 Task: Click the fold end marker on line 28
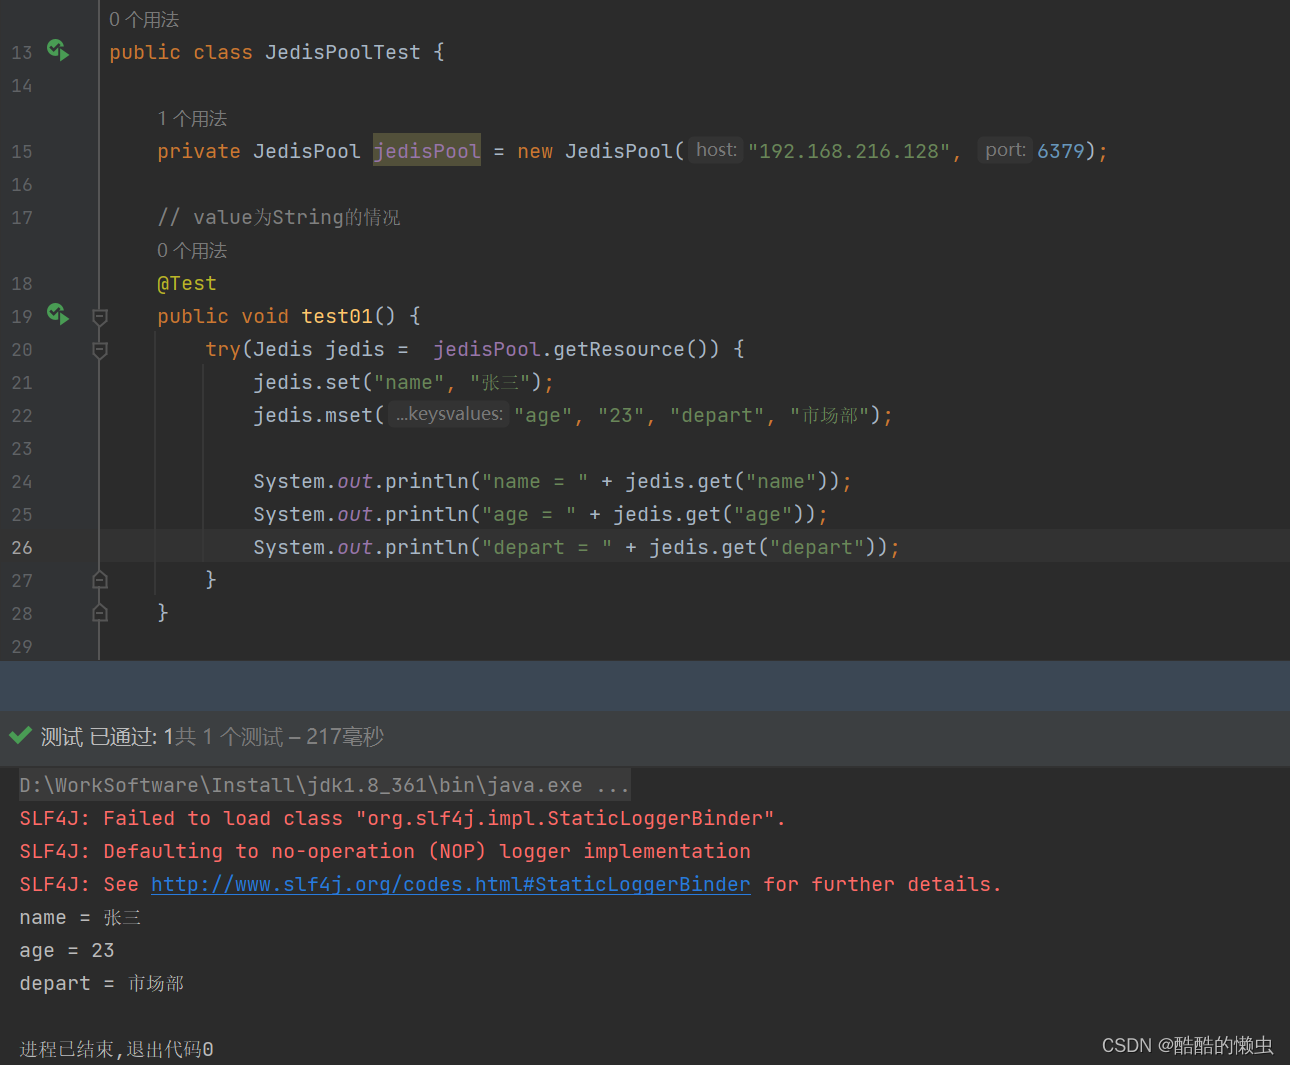click(x=100, y=613)
